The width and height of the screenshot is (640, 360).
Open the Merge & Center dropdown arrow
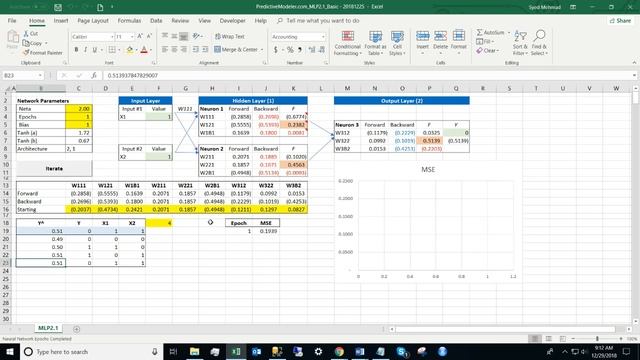[262, 50]
